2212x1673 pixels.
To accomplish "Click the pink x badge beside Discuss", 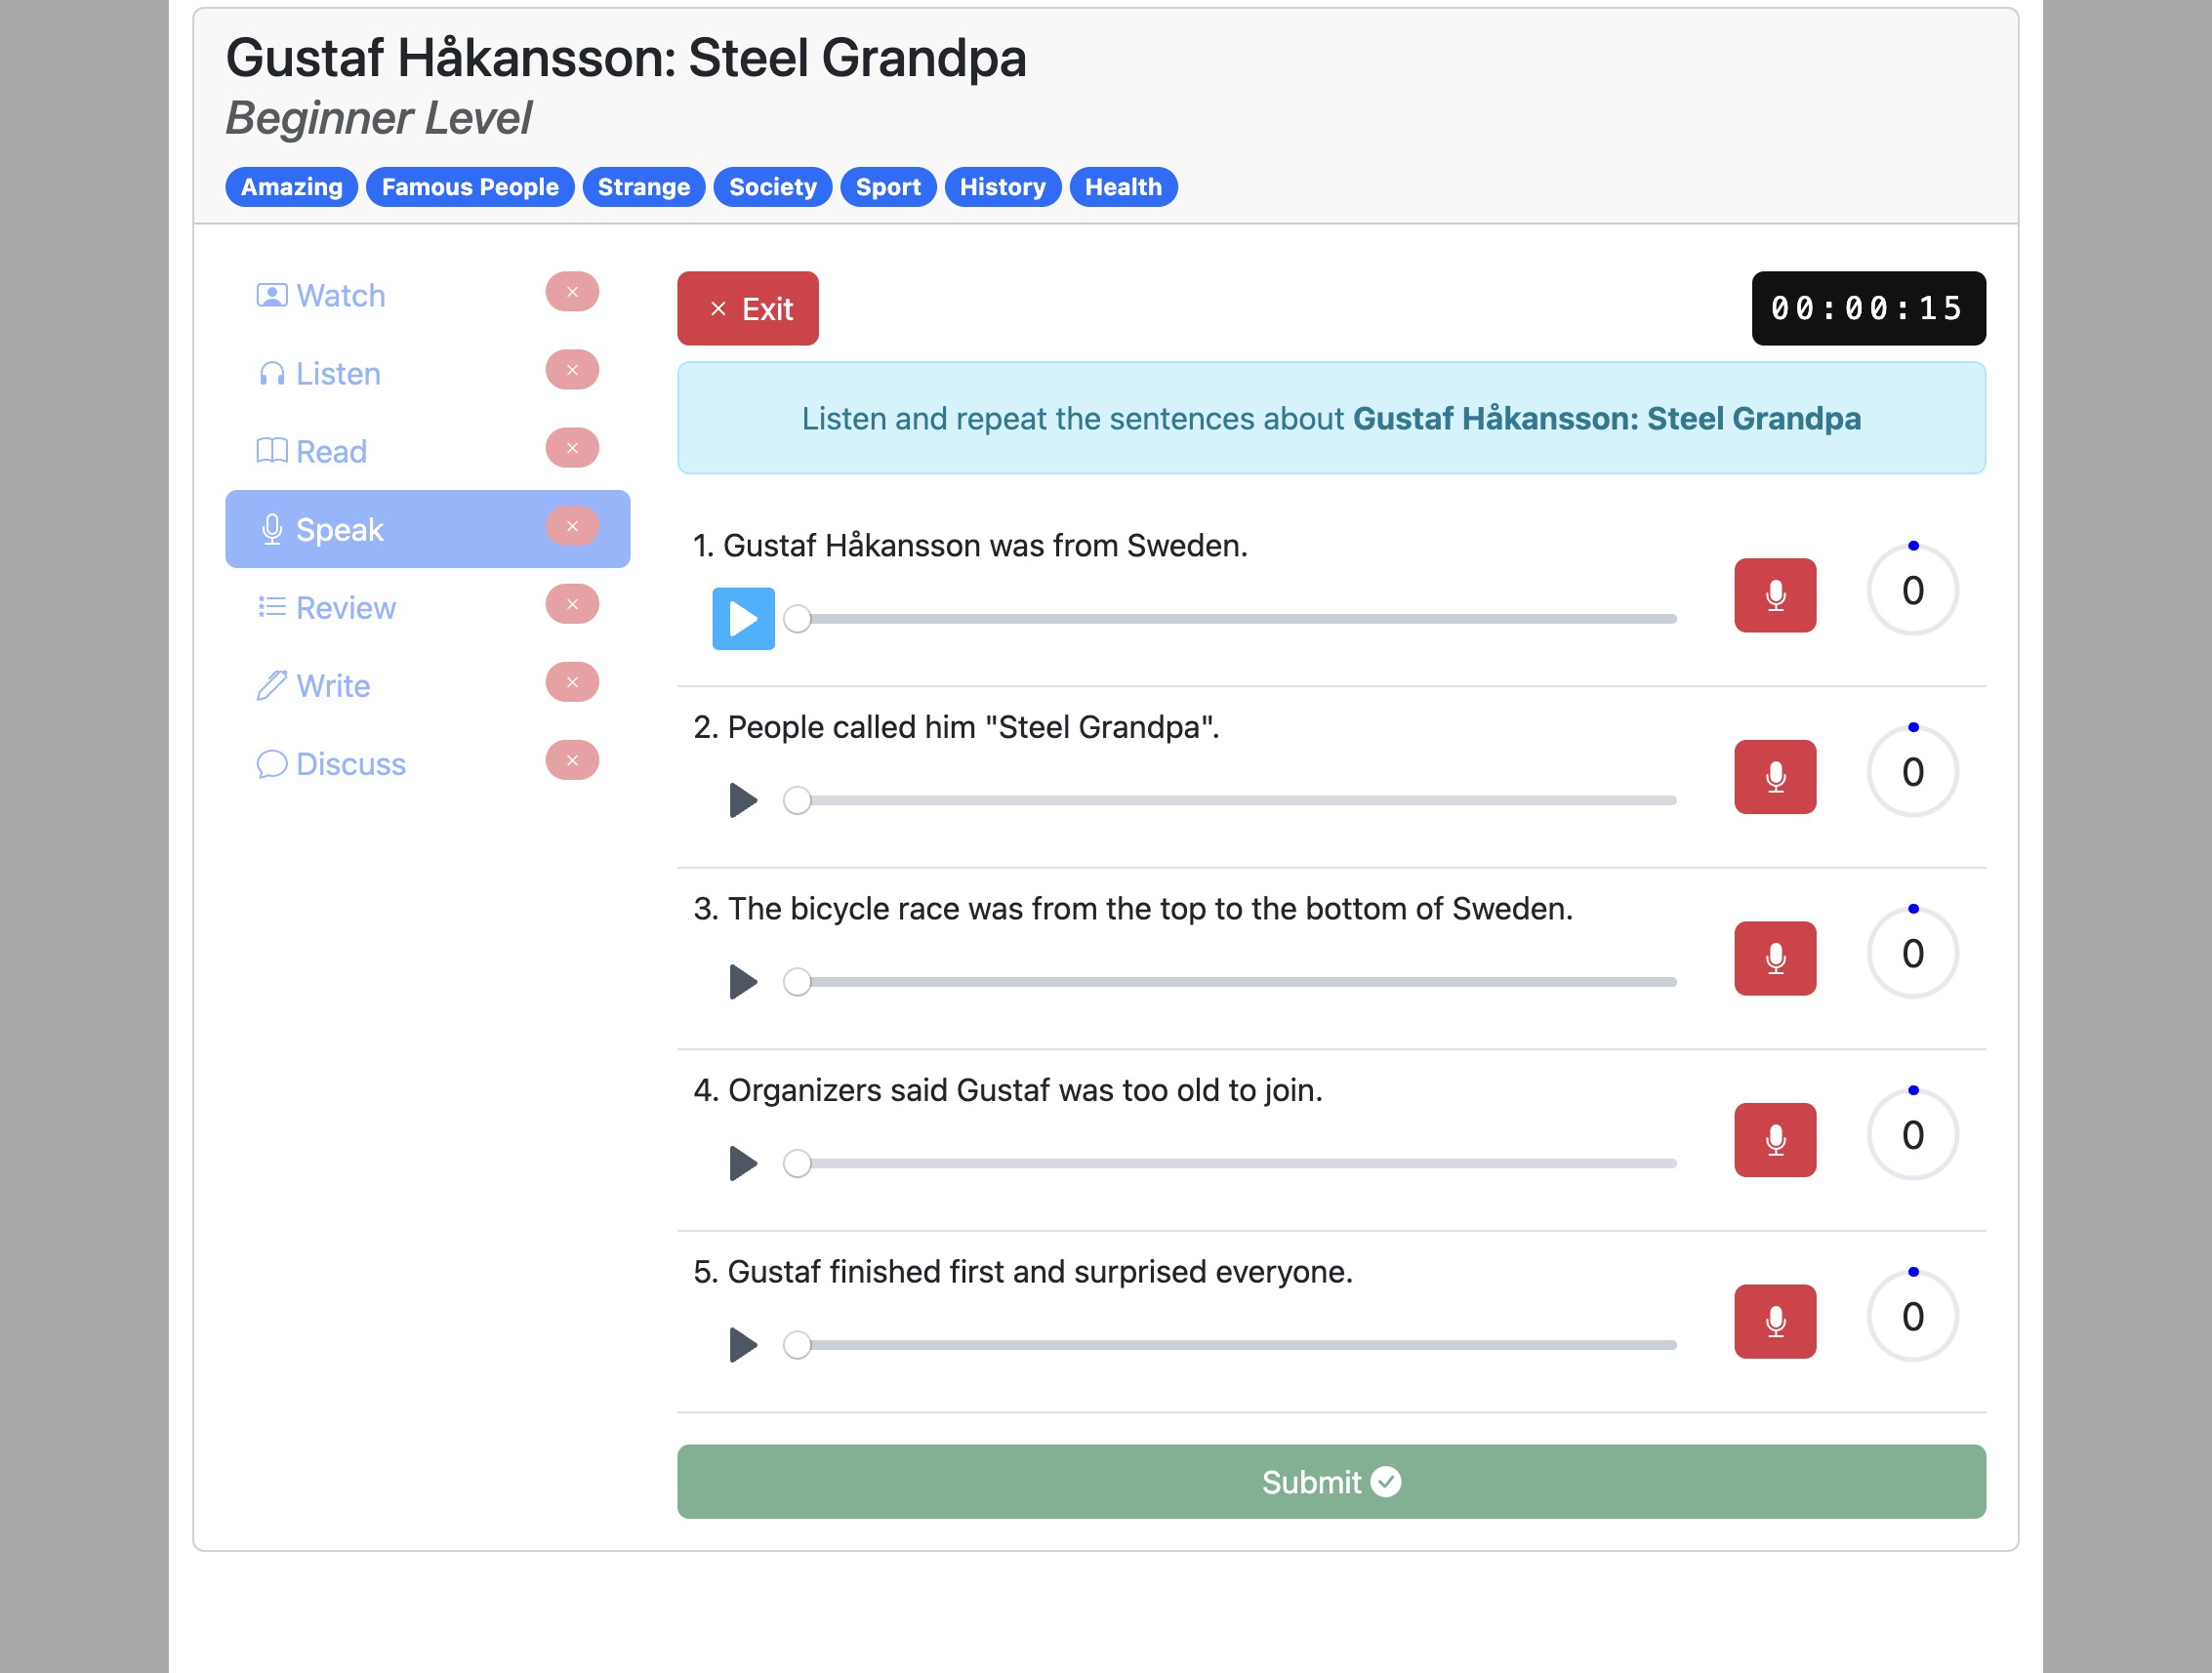I will point(572,760).
